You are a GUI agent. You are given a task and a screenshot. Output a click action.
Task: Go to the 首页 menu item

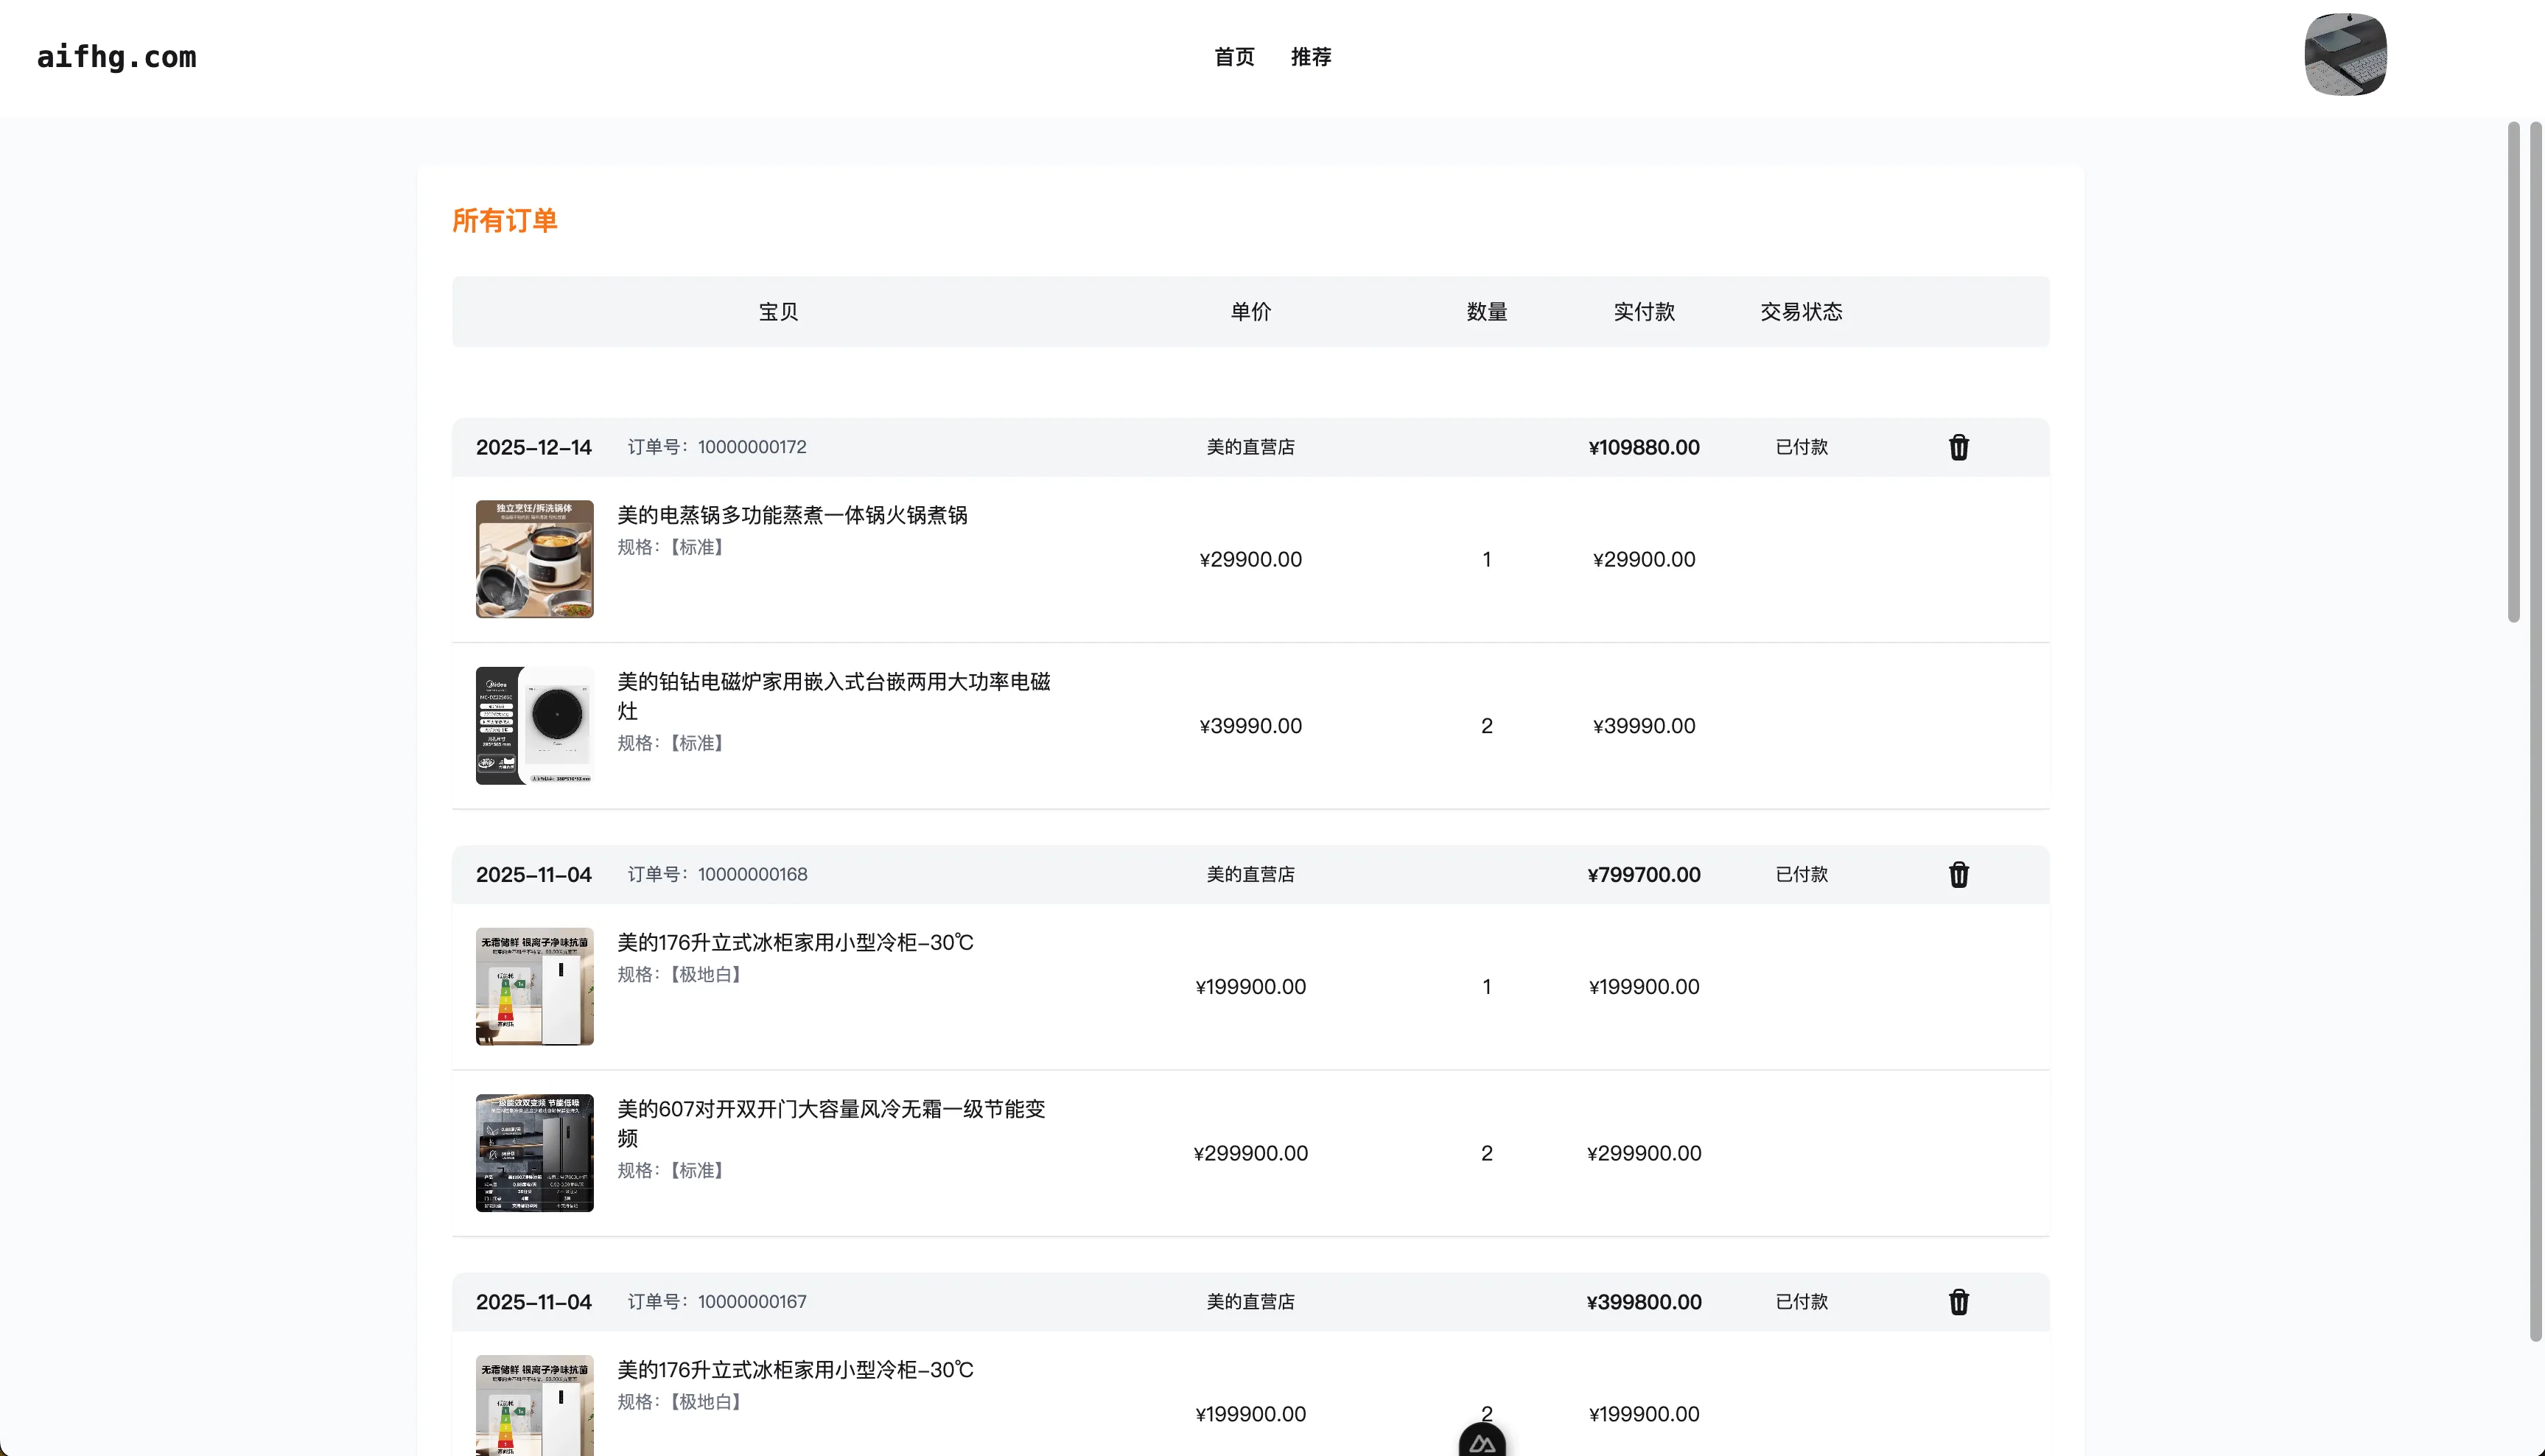pos(1234,57)
